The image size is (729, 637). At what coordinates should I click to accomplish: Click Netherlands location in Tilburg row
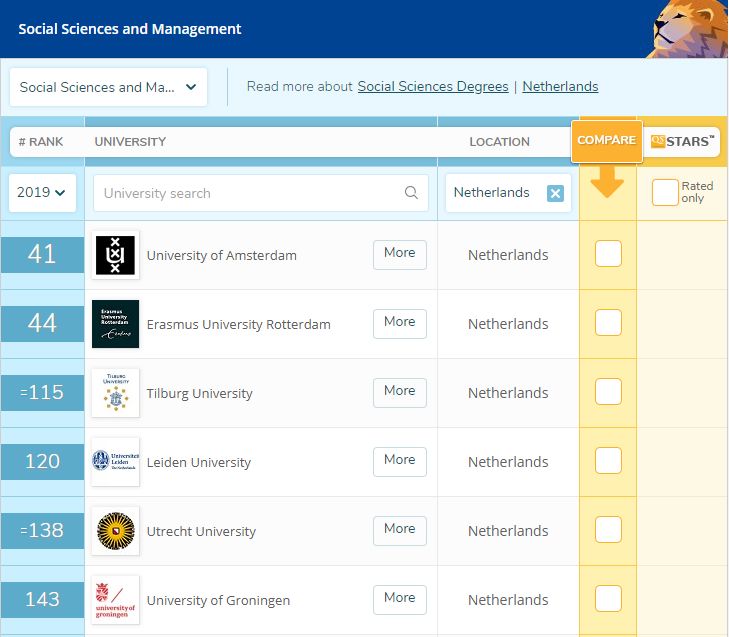tap(508, 393)
